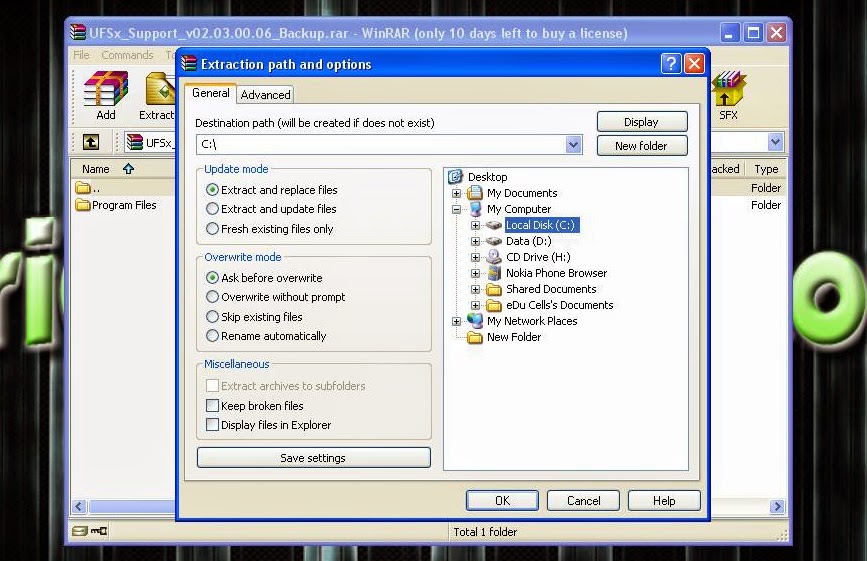
Task: Click the New folder button
Action: coord(642,146)
